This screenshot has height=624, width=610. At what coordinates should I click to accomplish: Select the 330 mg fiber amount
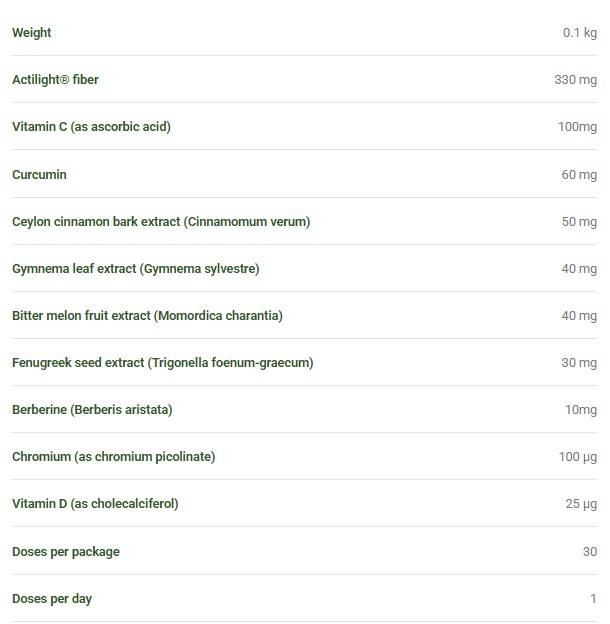tap(576, 80)
